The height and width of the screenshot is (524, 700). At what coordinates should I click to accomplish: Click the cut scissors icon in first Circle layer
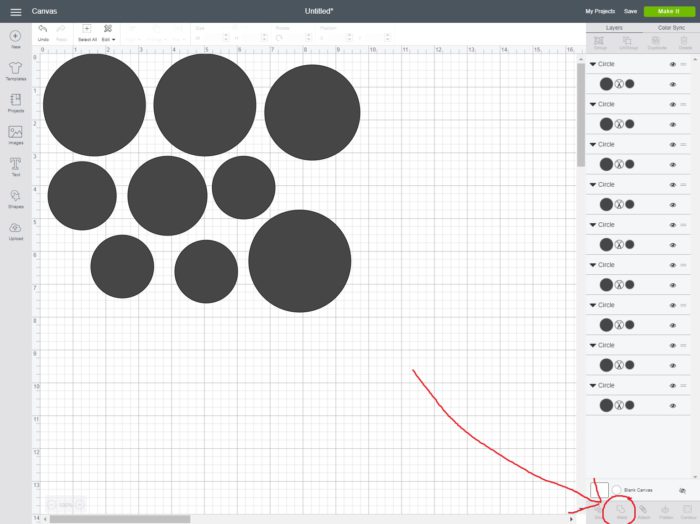tap(619, 84)
